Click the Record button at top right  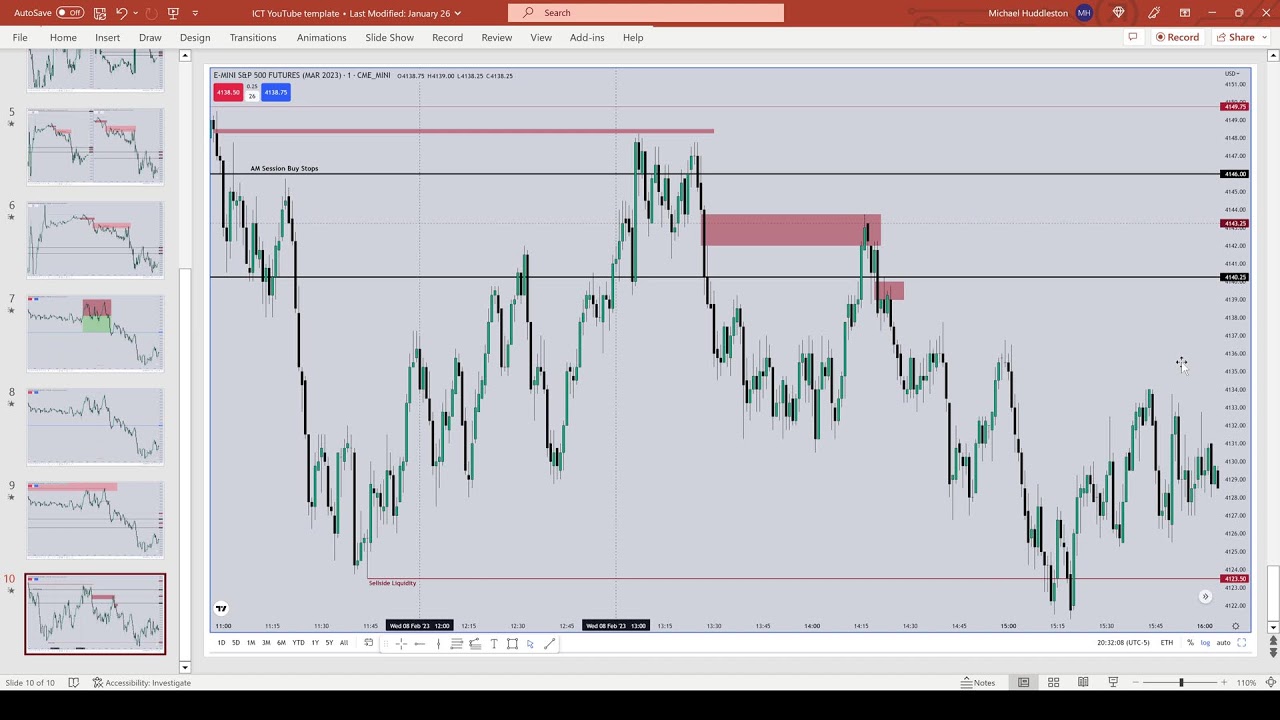pyautogui.click(x=1177, y=38)
